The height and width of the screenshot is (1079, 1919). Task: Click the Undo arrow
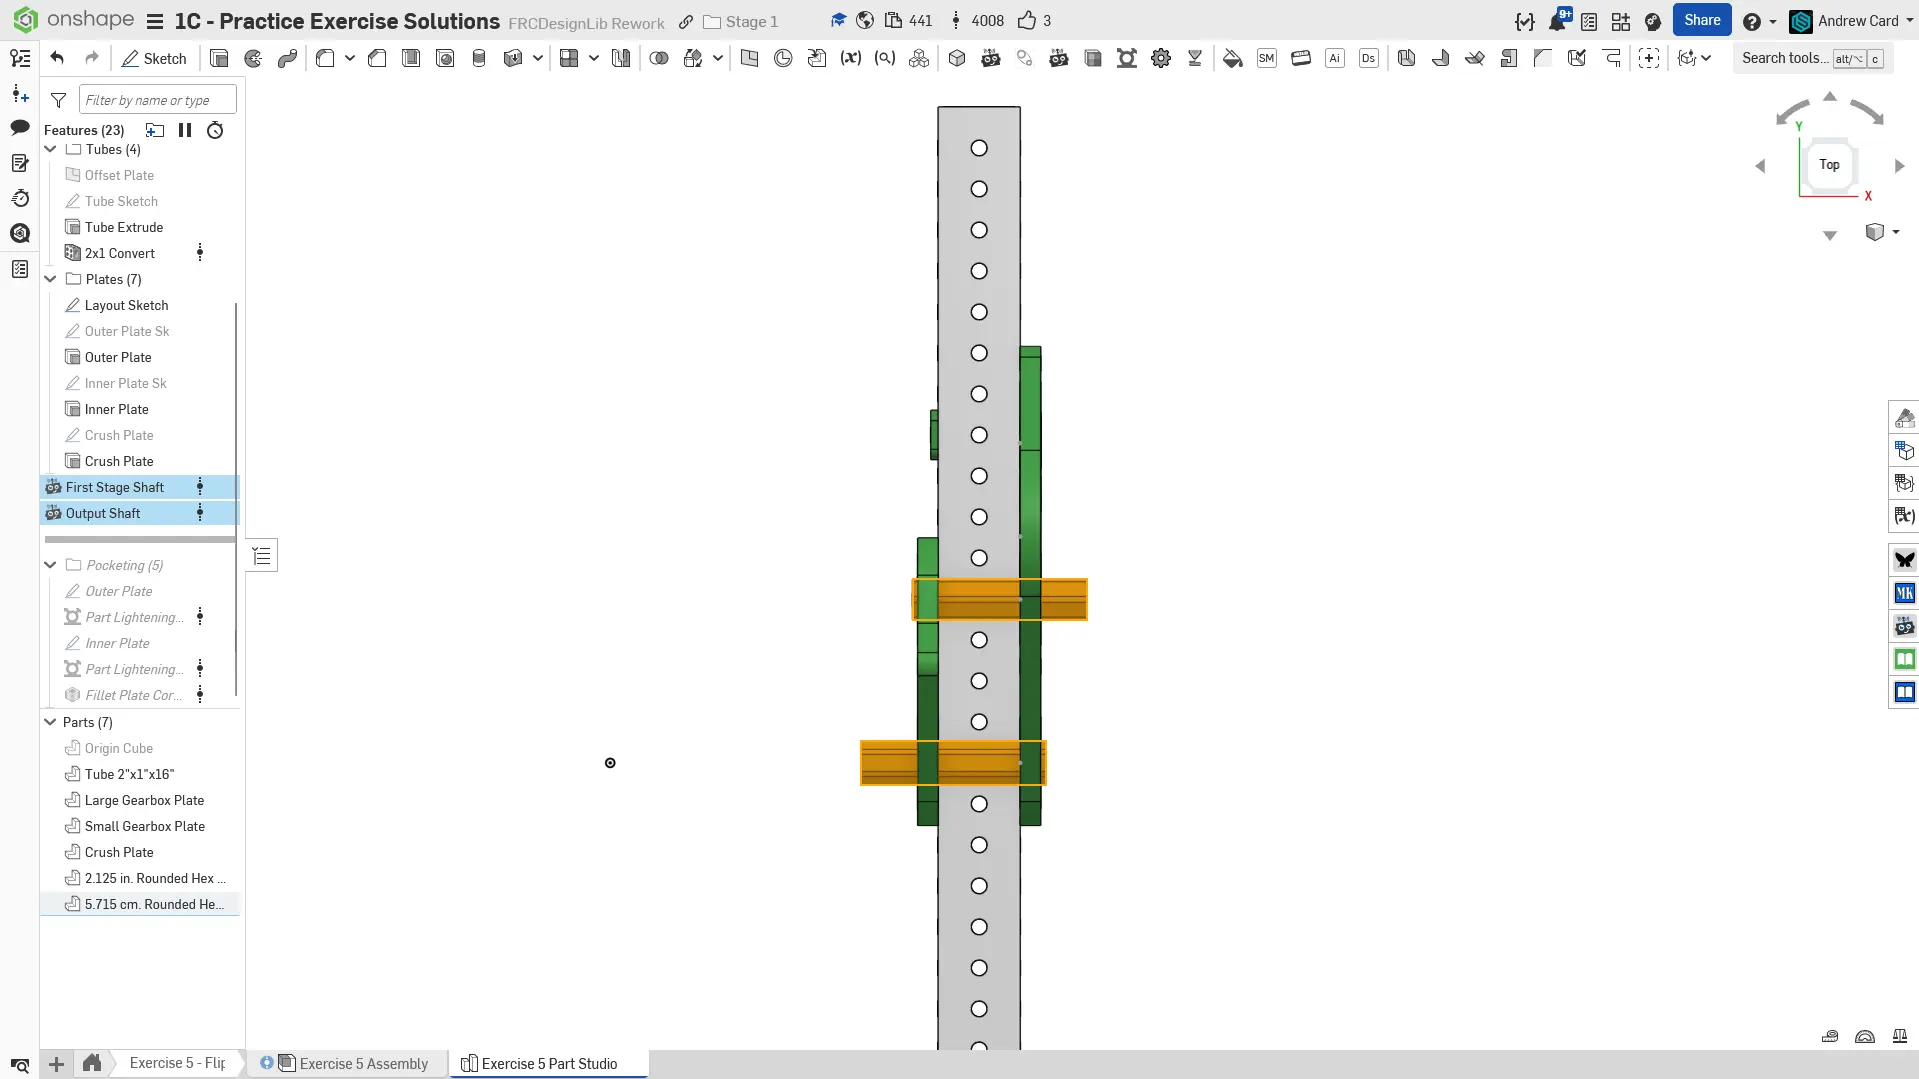[x=57, y=58]
